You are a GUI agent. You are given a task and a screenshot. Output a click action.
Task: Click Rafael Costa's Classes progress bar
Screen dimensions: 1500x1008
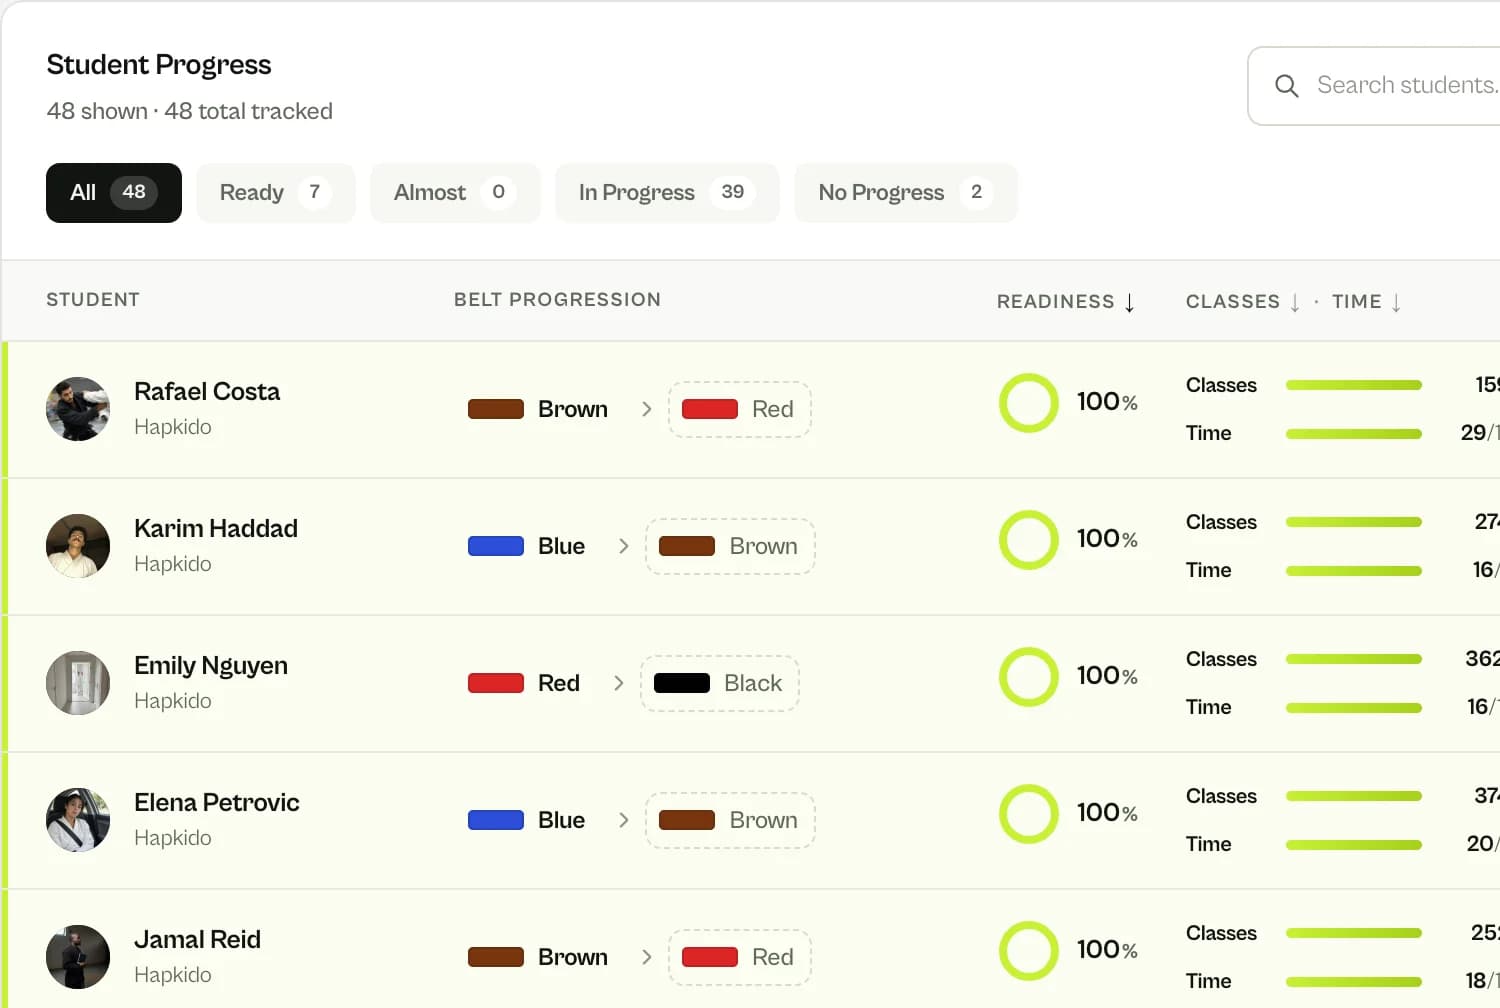click(1354, 385)
